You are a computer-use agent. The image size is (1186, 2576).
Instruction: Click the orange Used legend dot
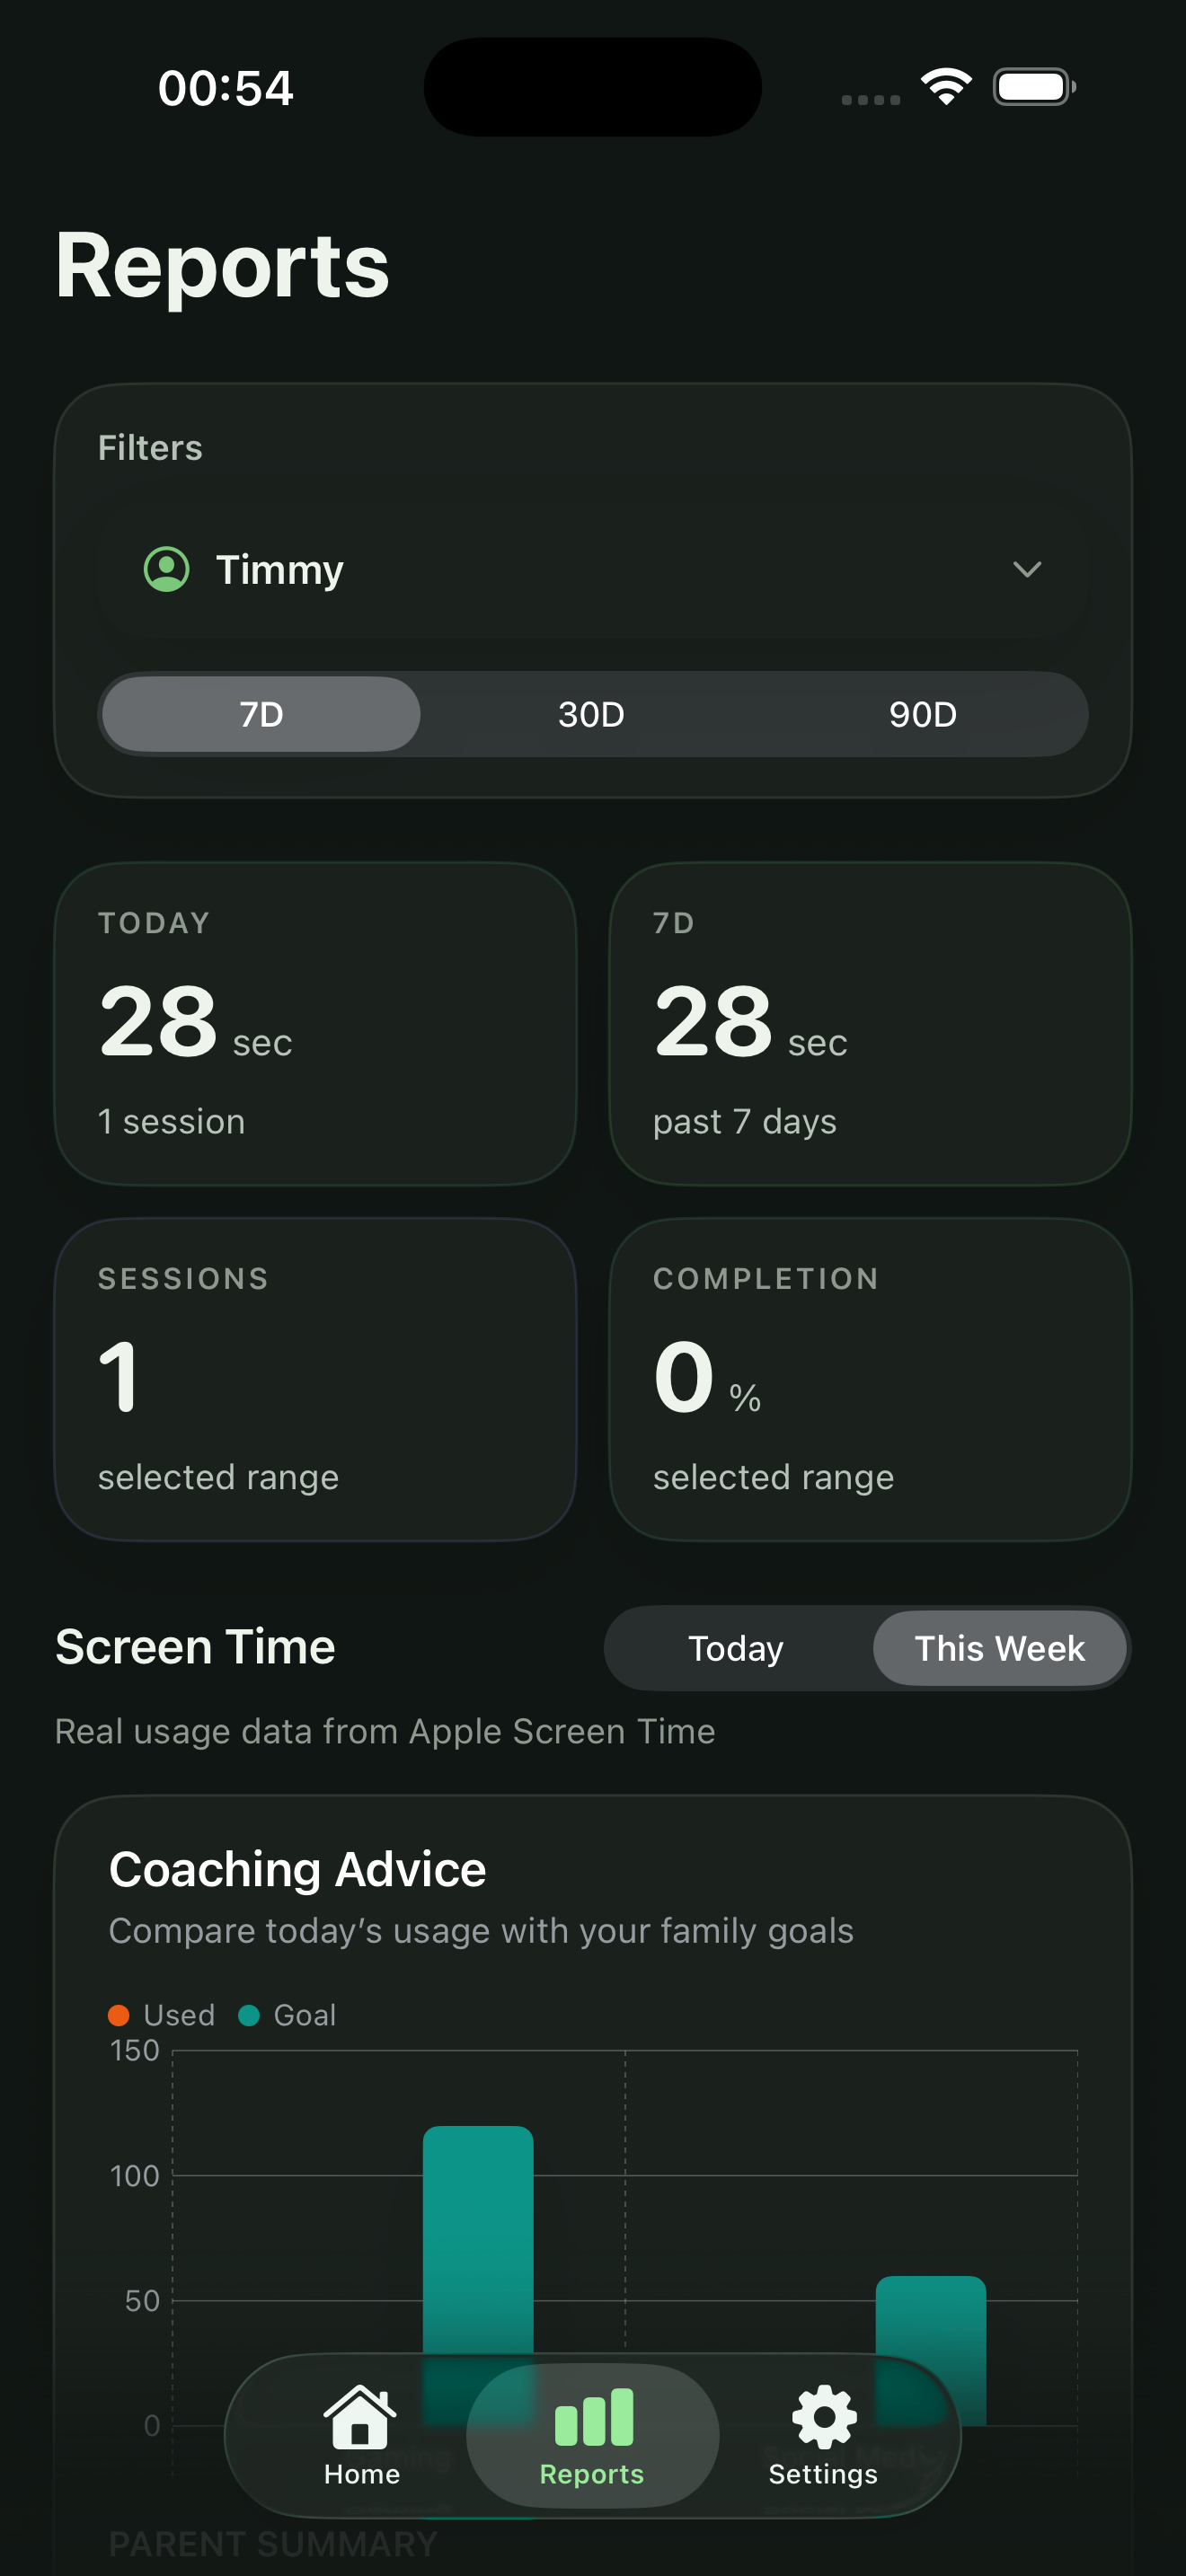(120, 2015)
